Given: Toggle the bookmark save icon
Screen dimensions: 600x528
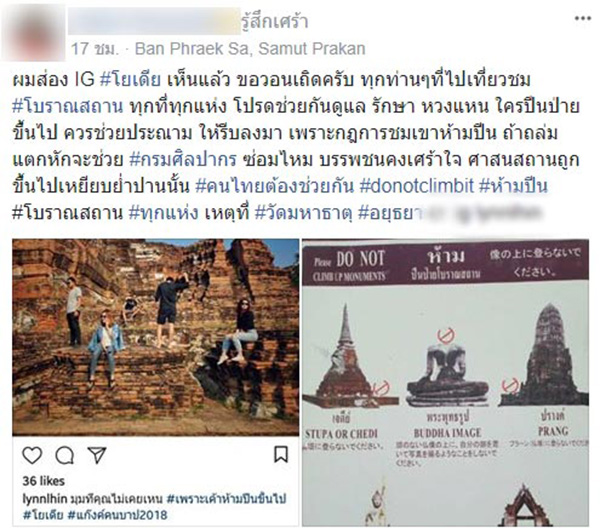Looking at the screenshot, I should [281, 455].
